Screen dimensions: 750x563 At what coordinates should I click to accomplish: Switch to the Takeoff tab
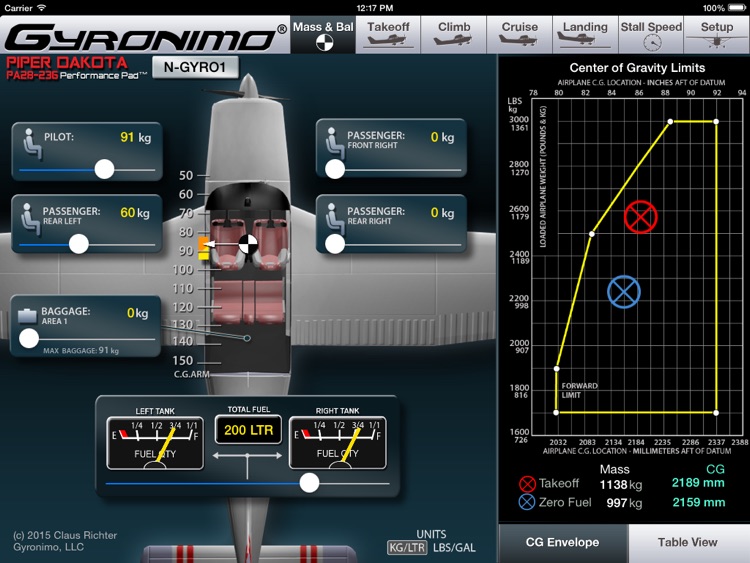coord(388,35)
